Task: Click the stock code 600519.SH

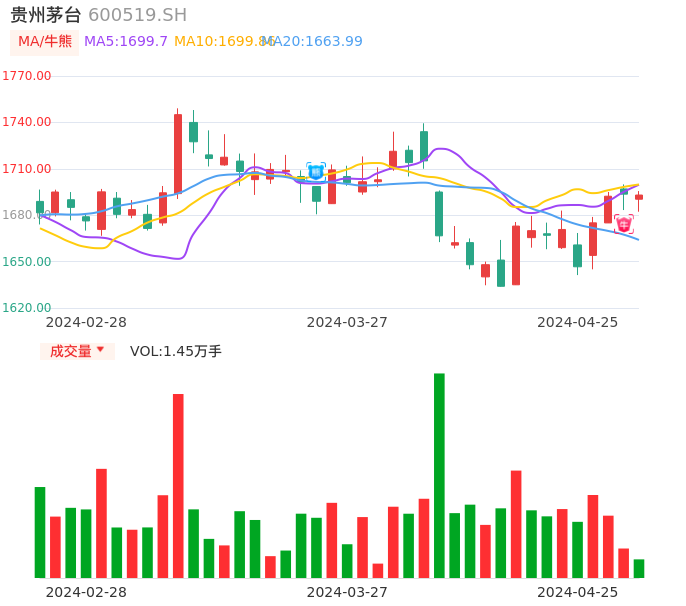Action: 137,15
